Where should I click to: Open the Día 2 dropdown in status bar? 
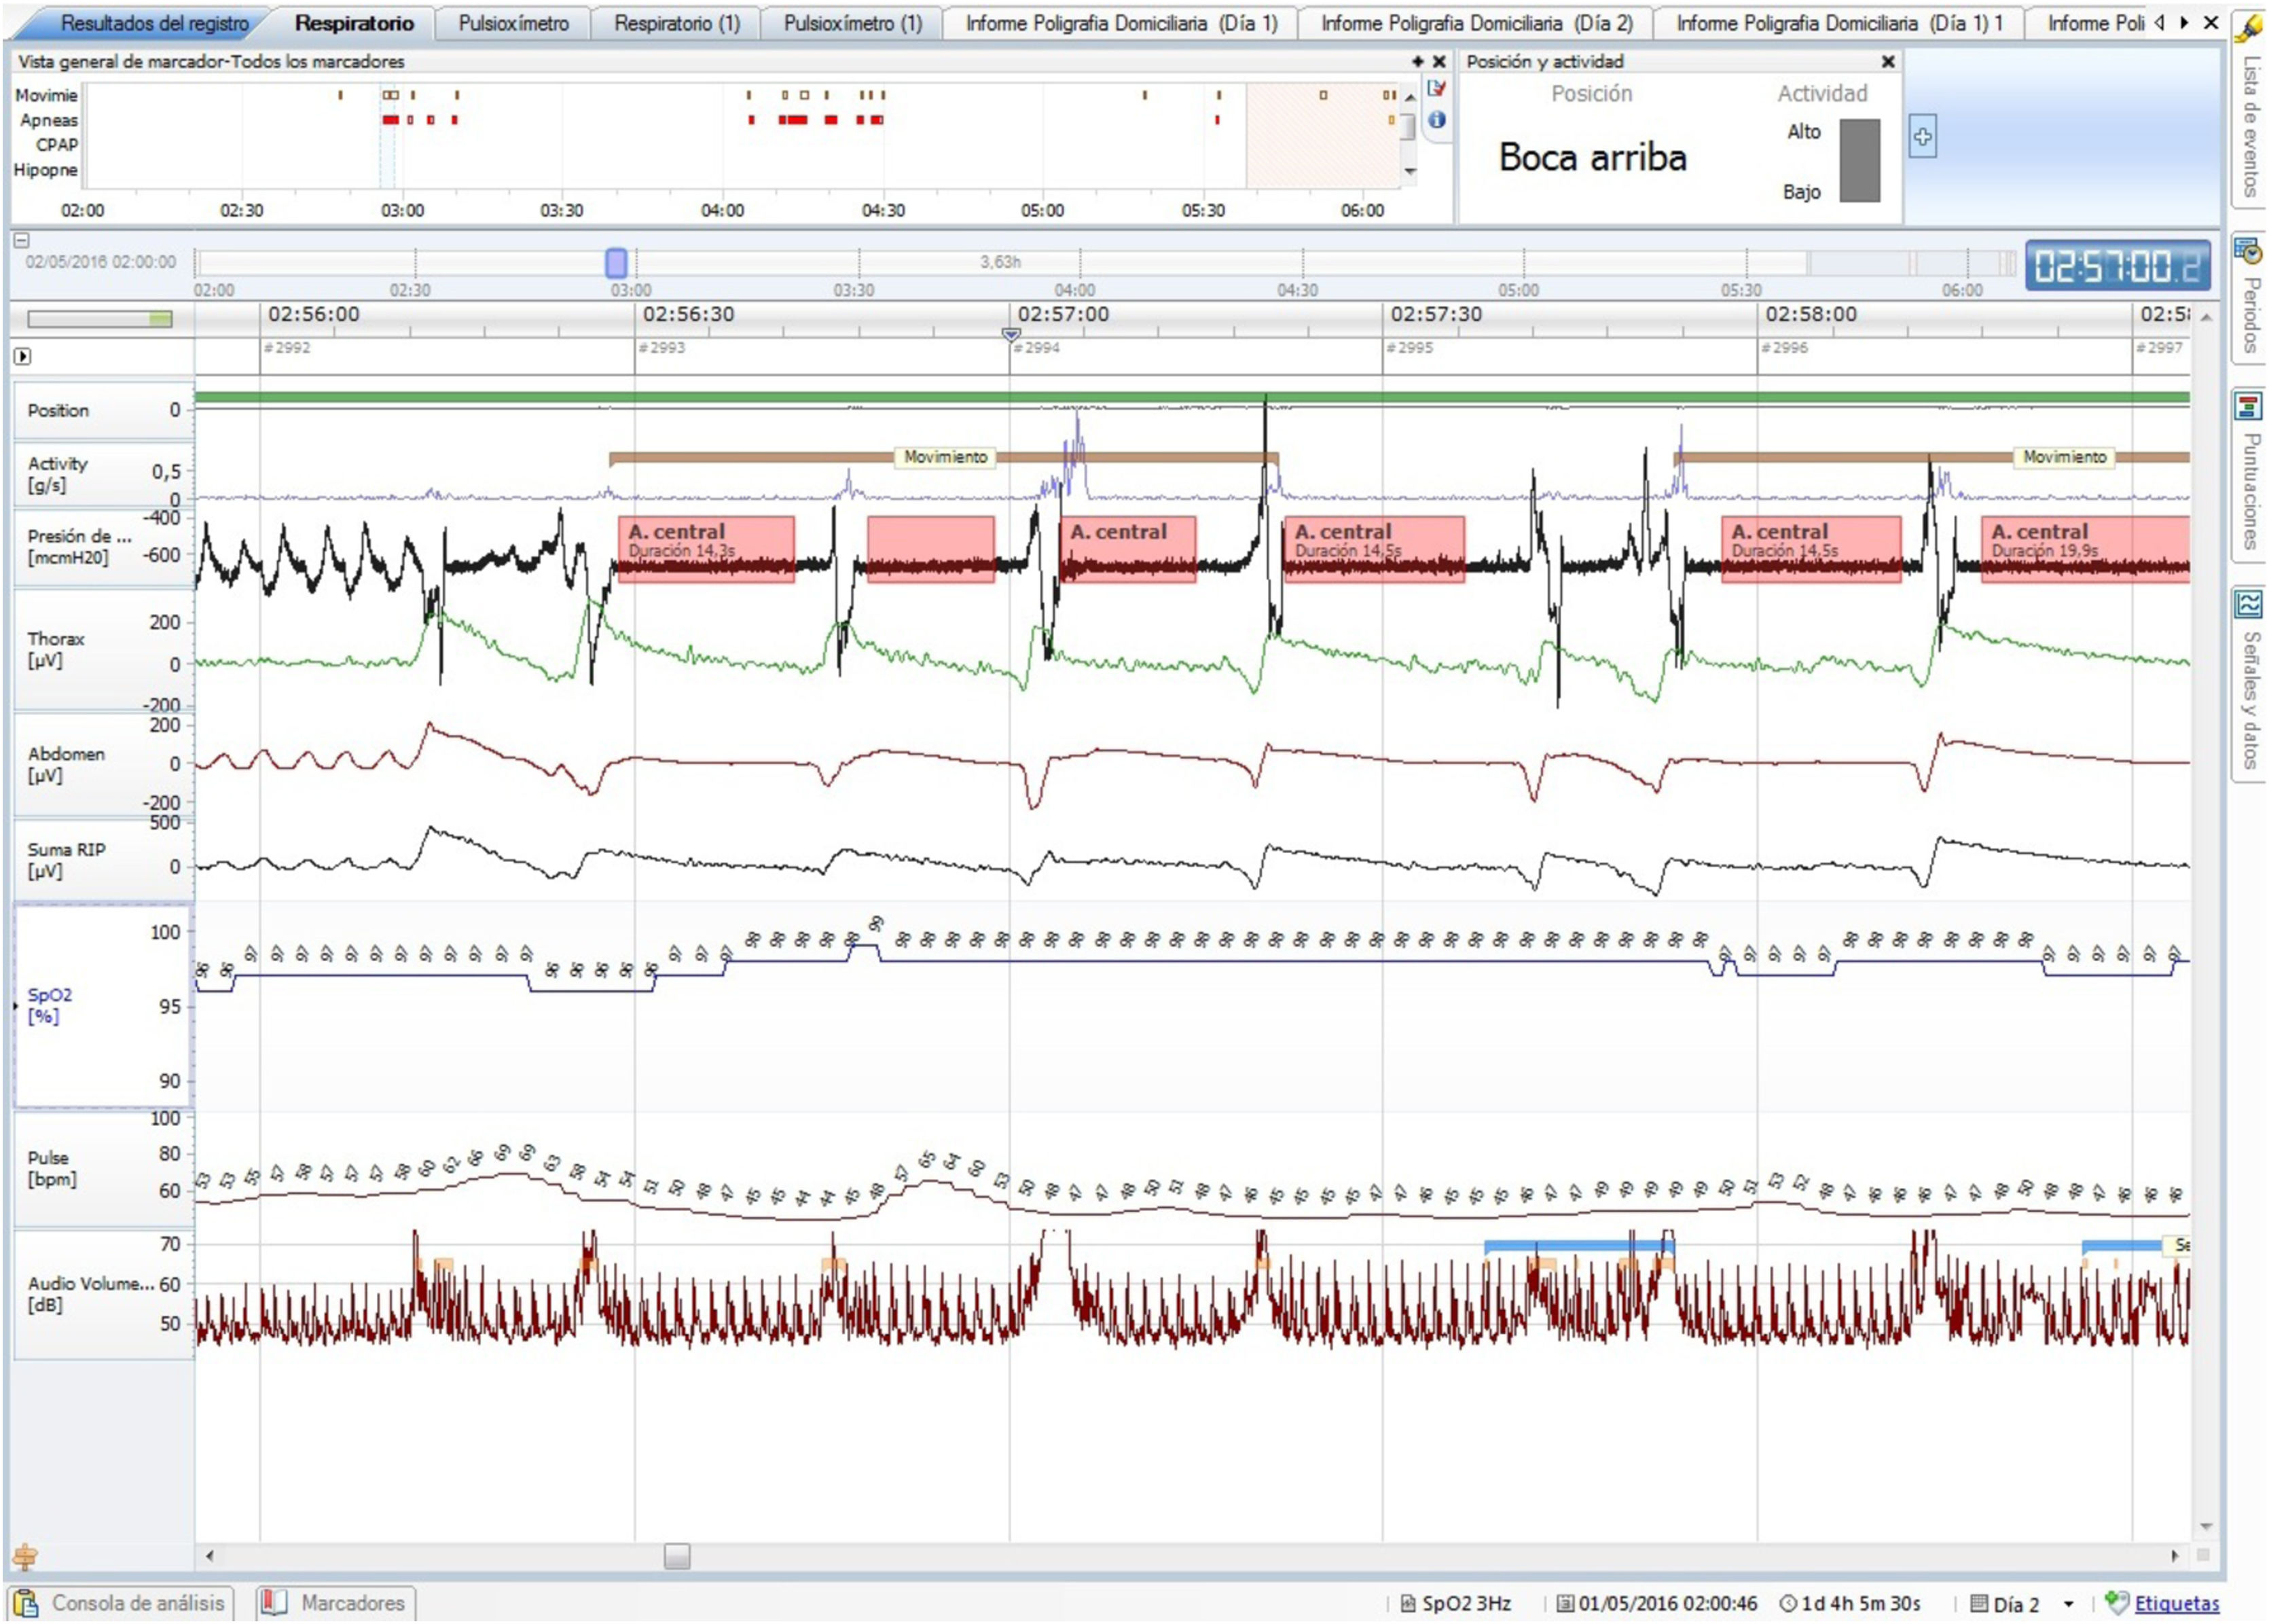point(2069,1604)
